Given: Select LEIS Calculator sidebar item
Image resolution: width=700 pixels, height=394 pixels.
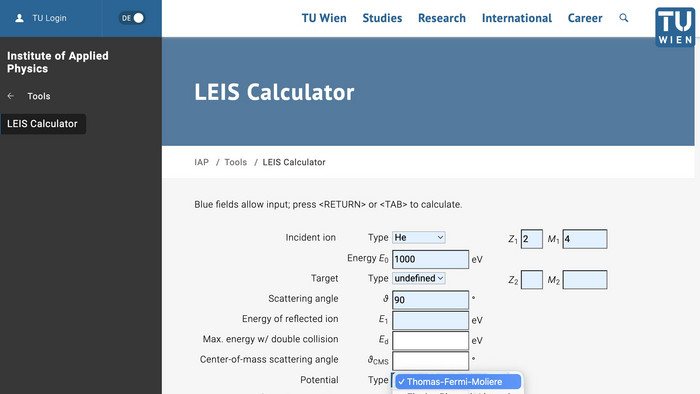Looking at the screenshot, I should [x=43, y=124].
